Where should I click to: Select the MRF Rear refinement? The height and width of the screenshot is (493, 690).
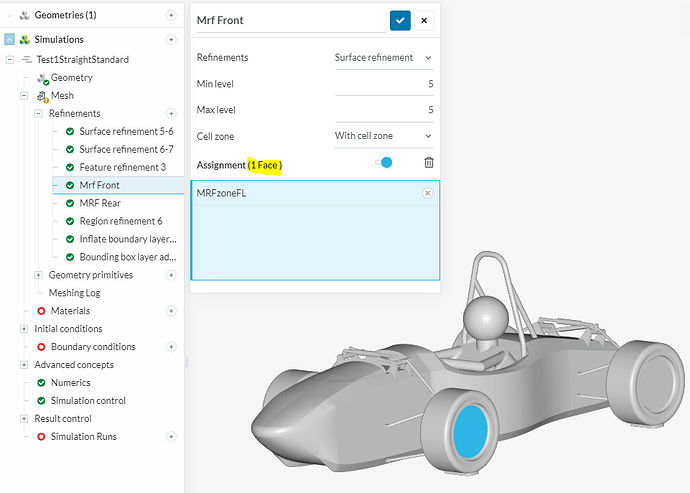tap(100, 203)
